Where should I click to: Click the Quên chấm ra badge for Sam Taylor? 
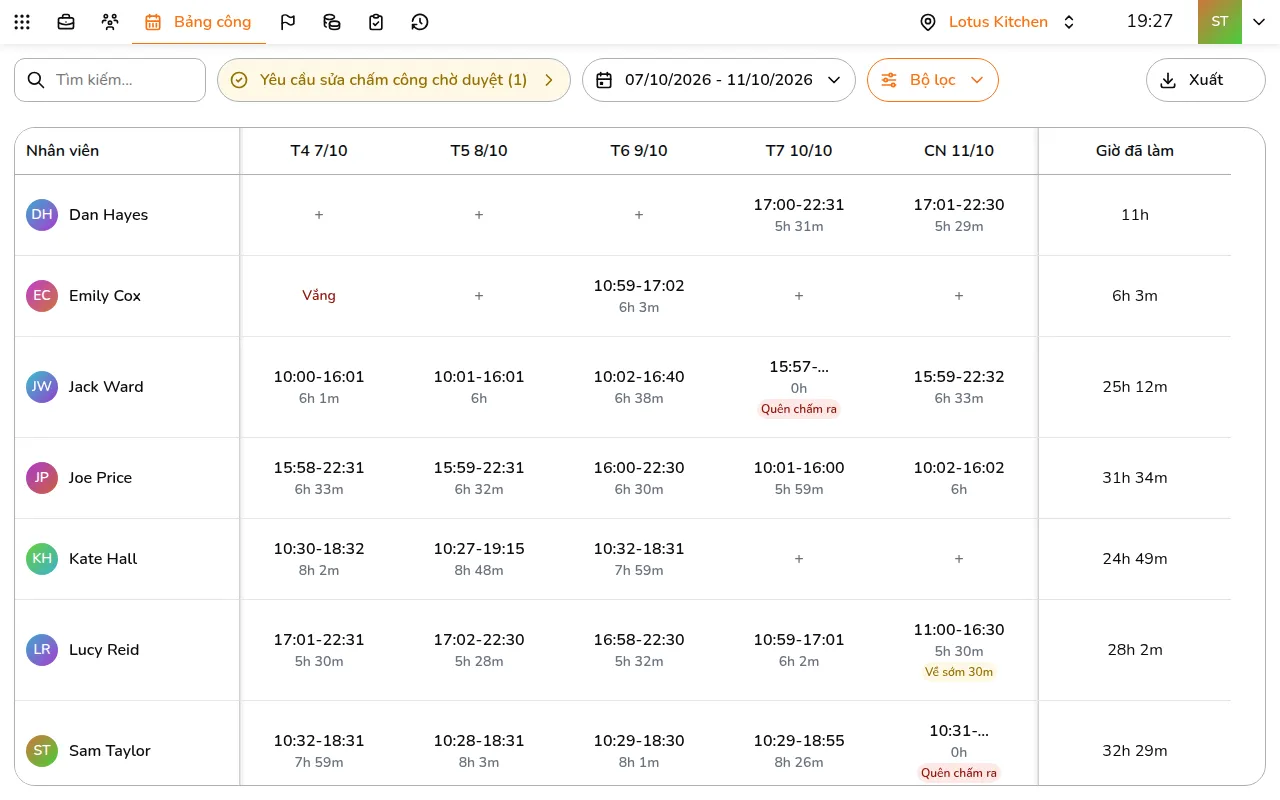point(959,773)
